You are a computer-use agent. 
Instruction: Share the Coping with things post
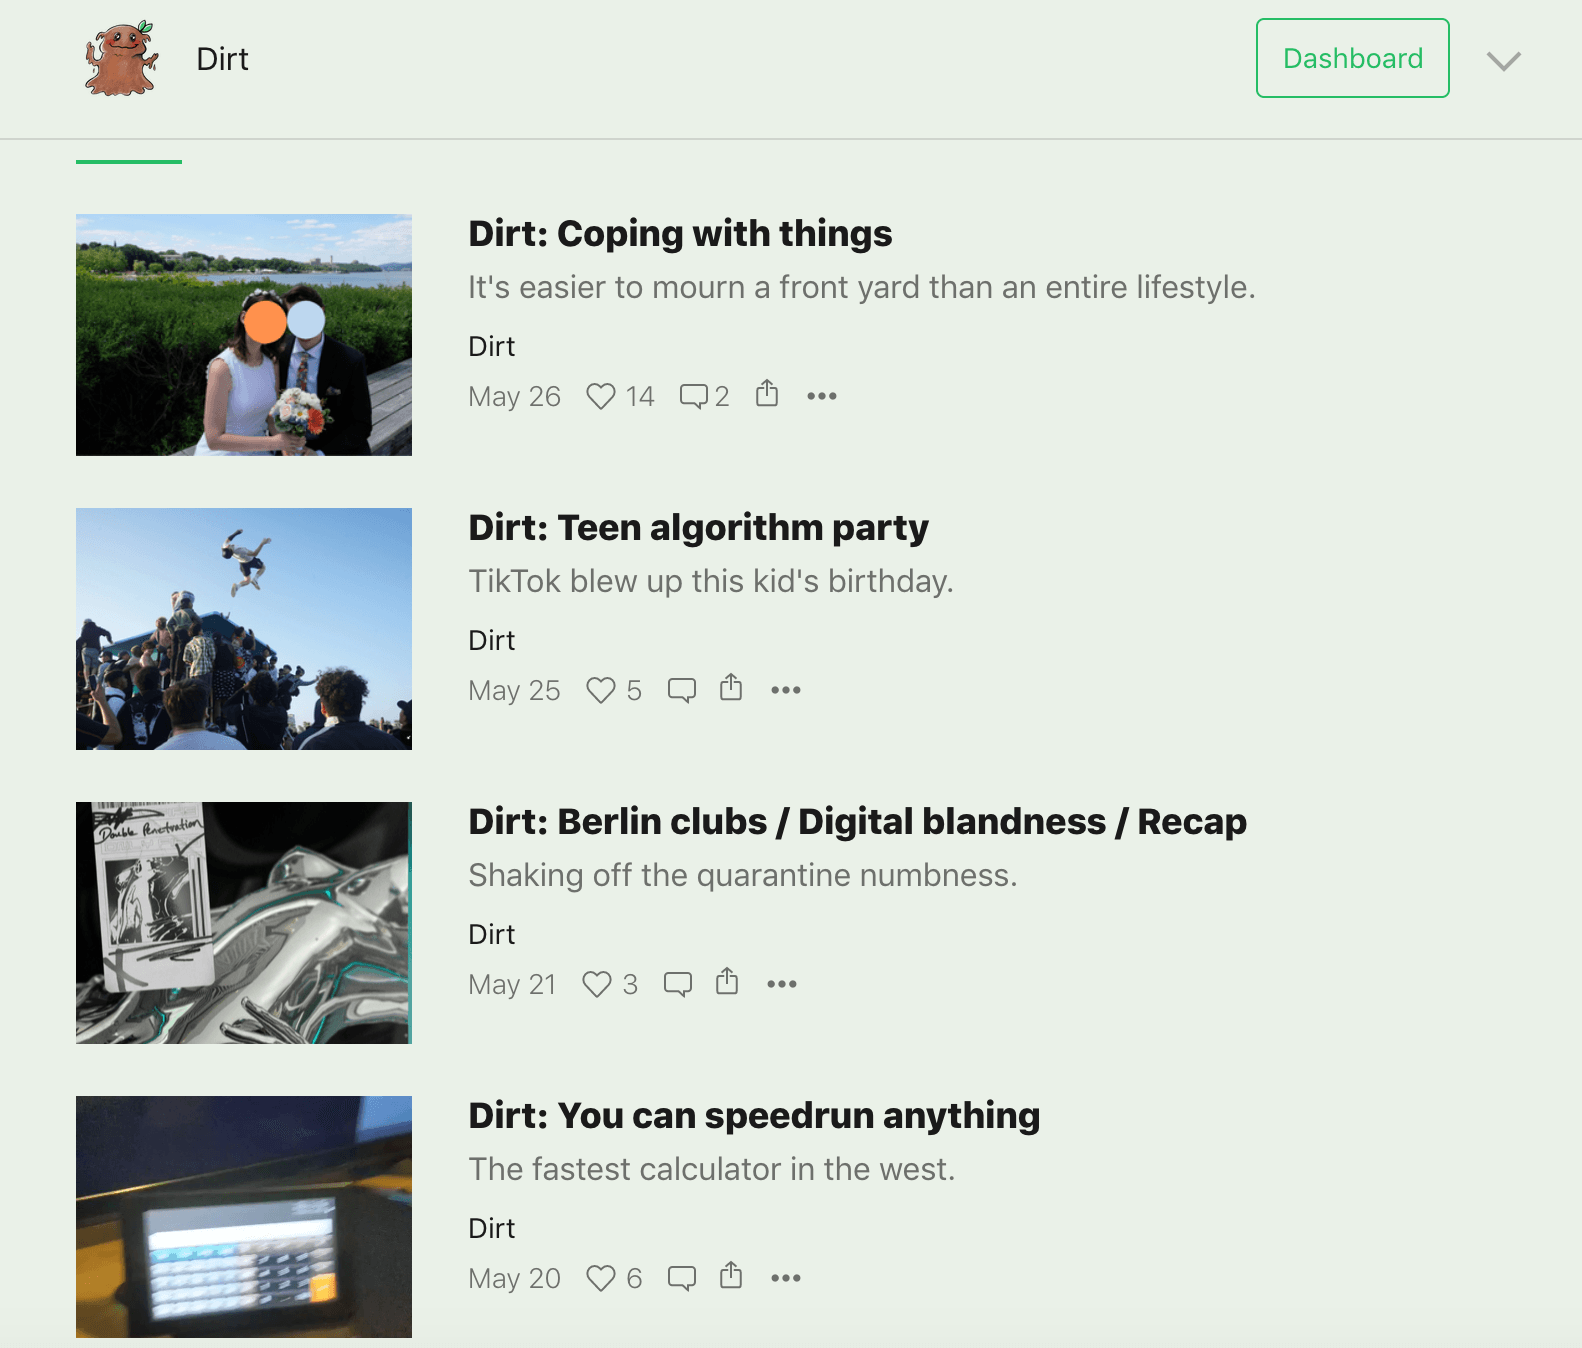coord(767,393)
